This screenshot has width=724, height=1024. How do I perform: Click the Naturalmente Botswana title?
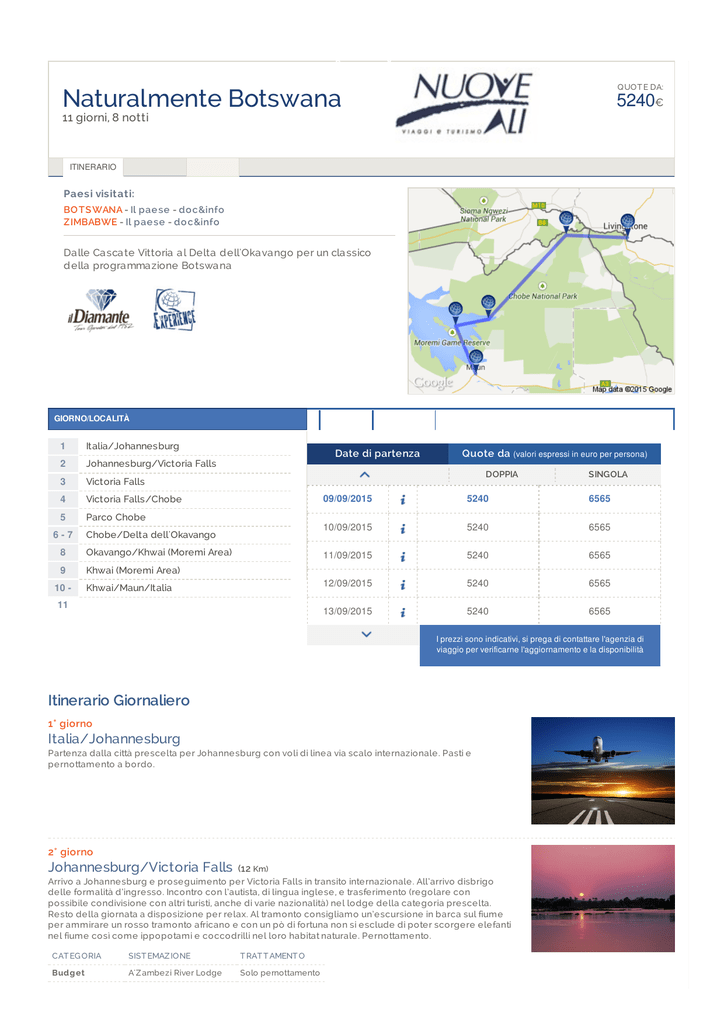point(202,99)
